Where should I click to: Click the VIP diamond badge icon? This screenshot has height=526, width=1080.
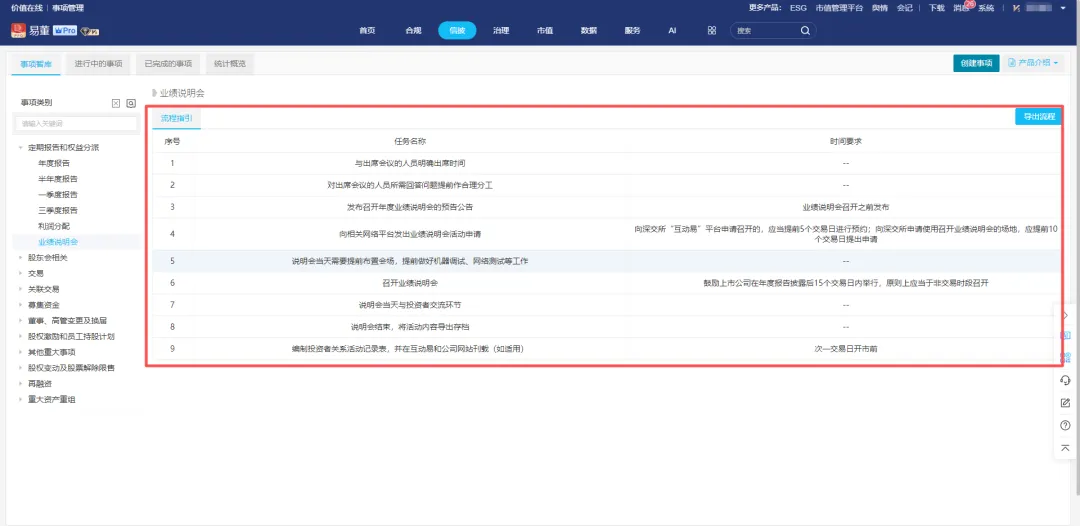[90, 32]
